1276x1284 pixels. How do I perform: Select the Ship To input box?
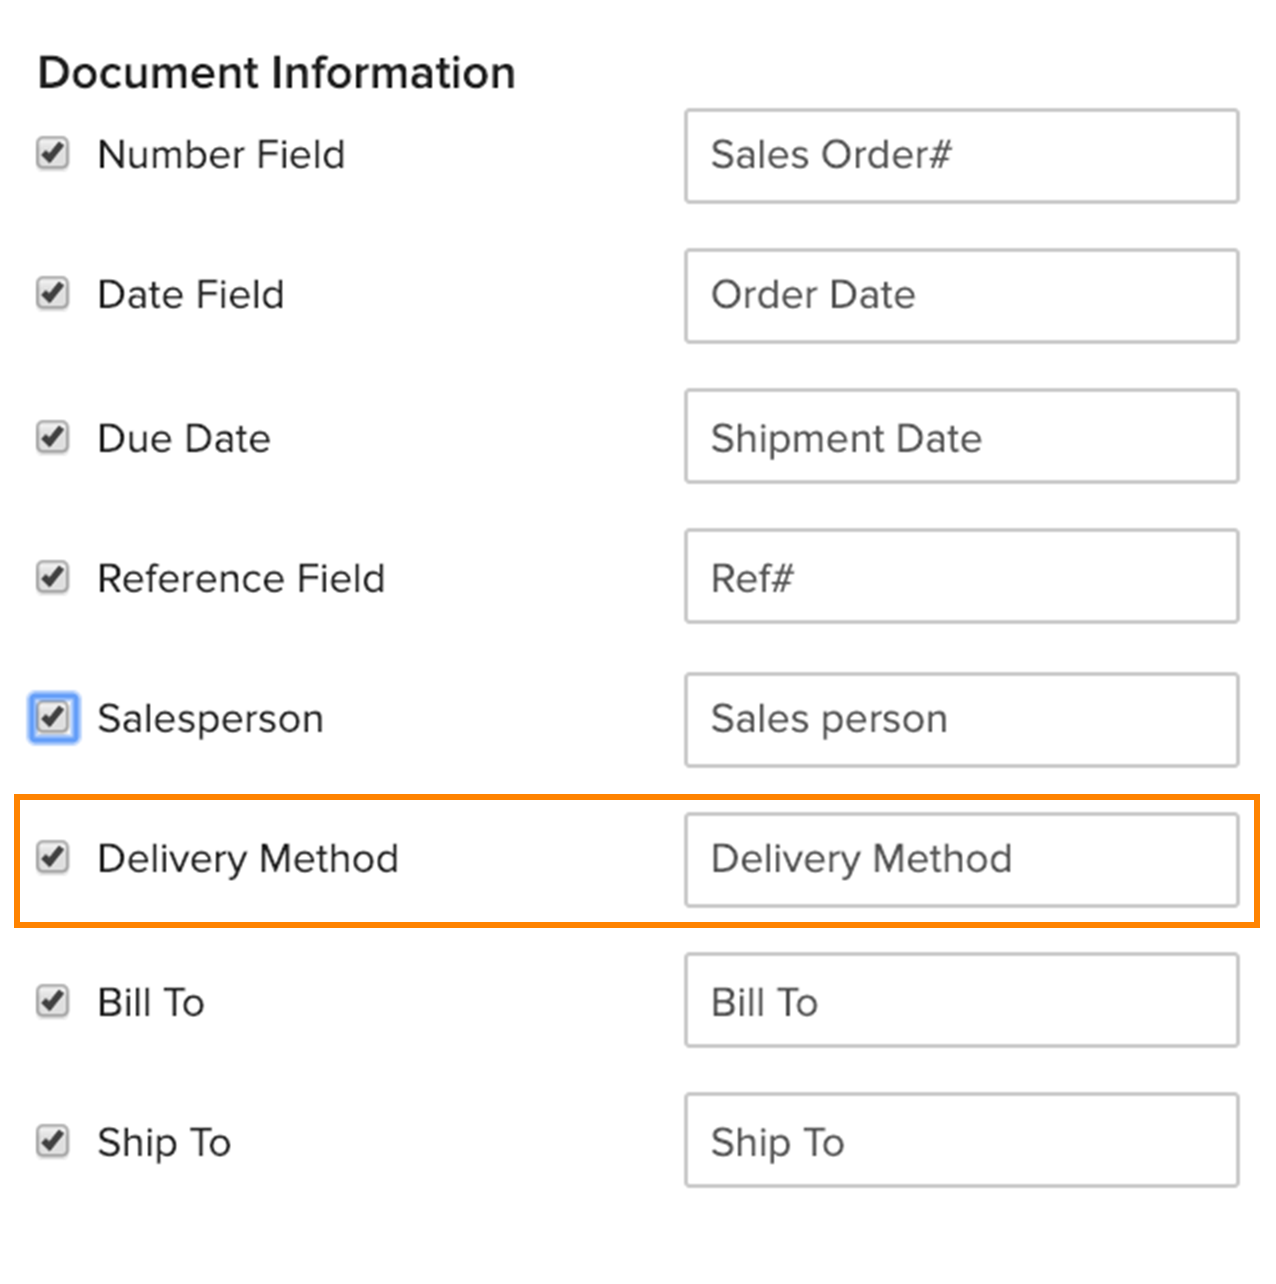961,1141
